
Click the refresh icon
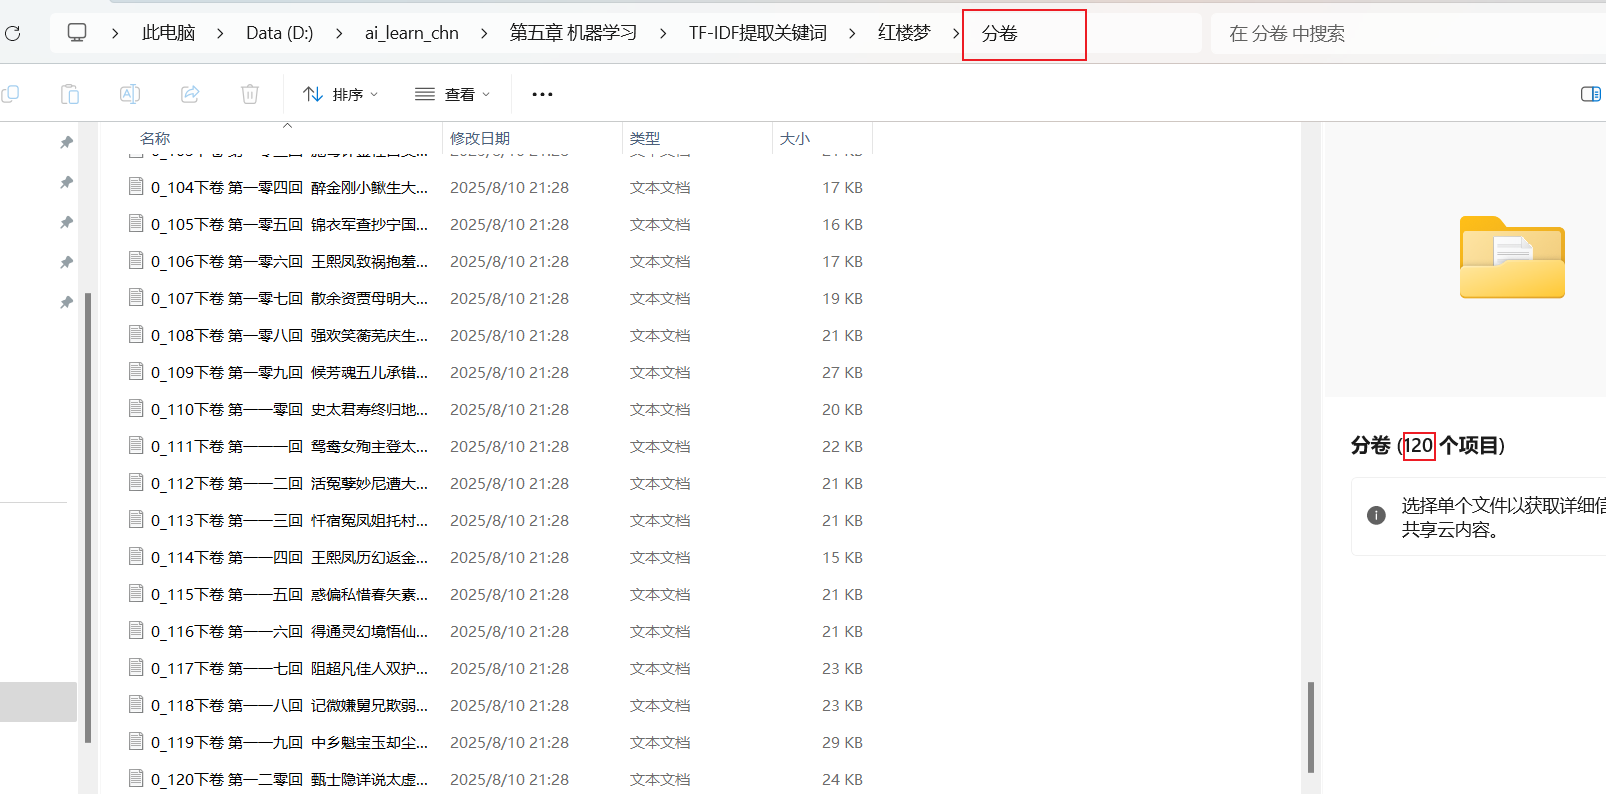coord(13,33)
